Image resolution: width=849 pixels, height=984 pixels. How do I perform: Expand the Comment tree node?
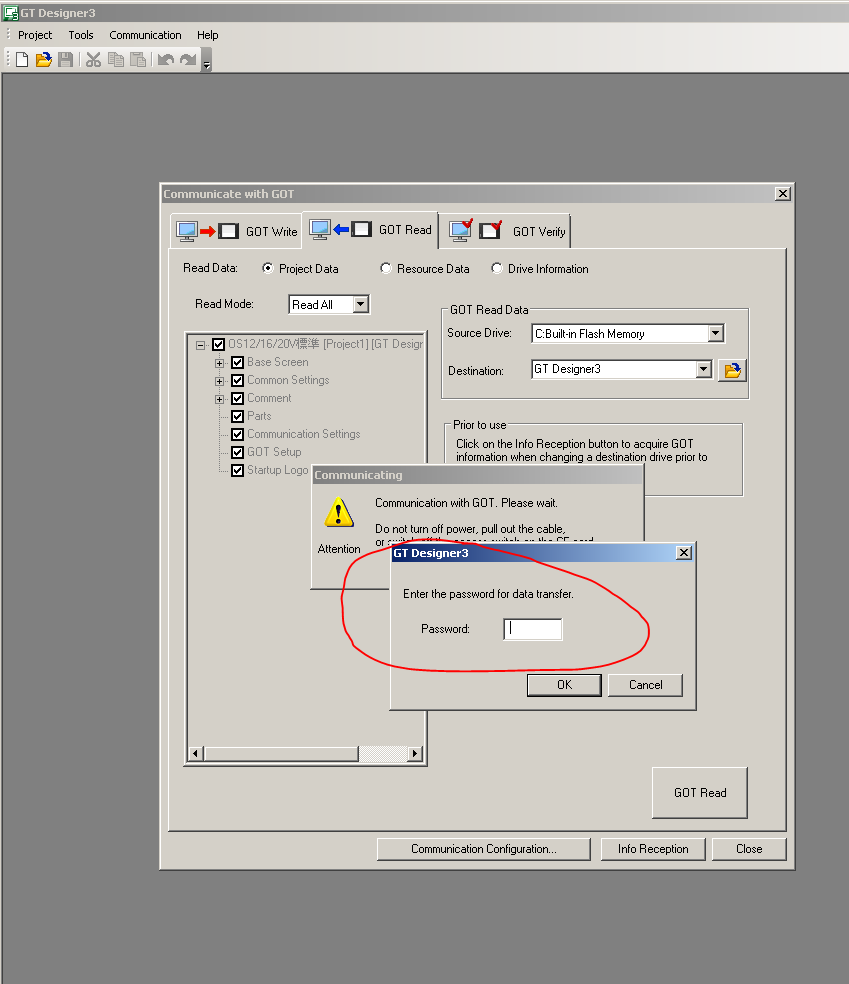point(219,399)
